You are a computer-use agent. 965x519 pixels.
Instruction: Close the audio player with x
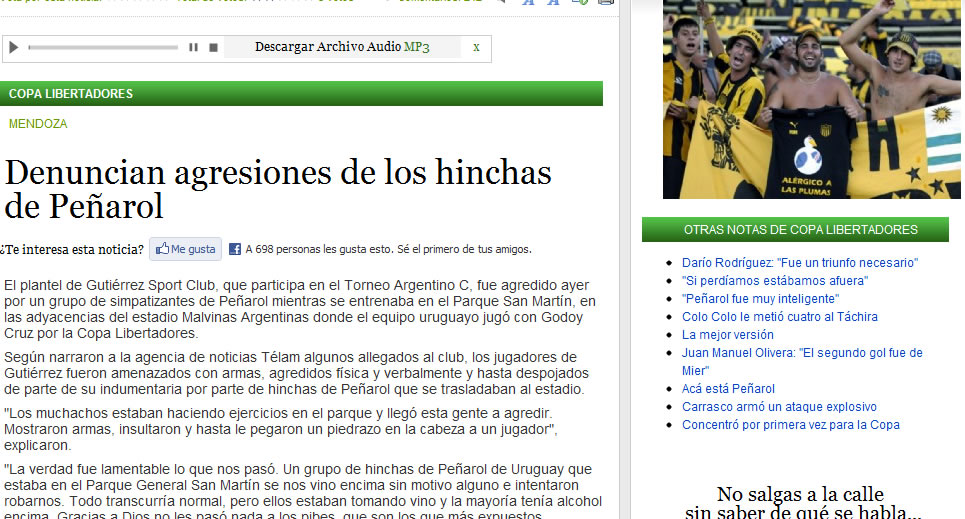point(476,47)
